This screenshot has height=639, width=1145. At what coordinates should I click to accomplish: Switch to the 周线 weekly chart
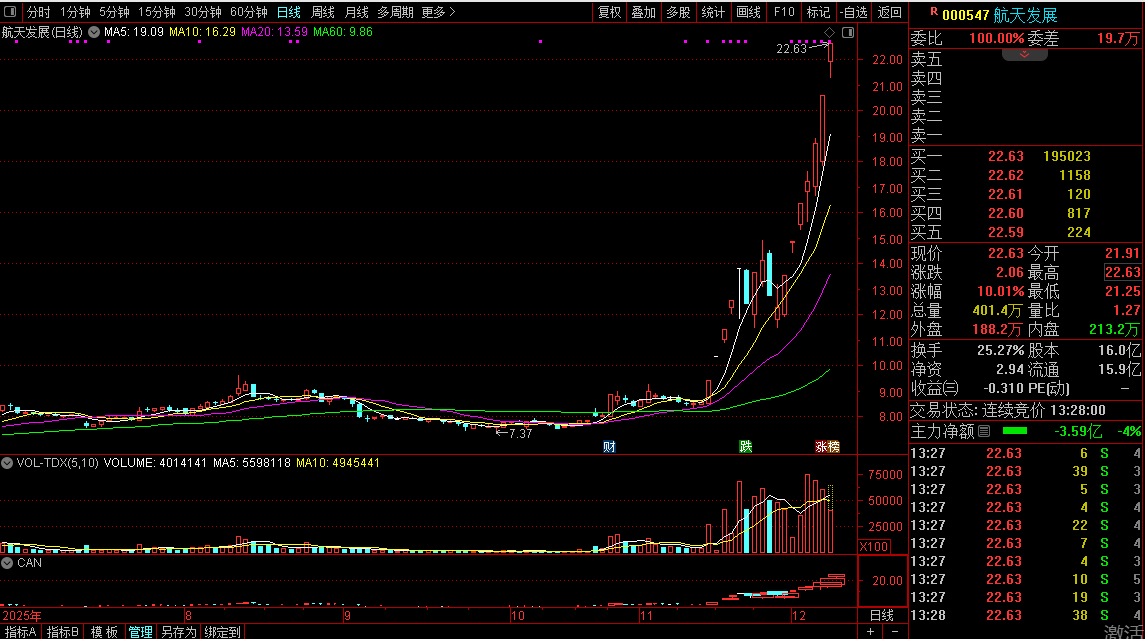pos(322,12)
